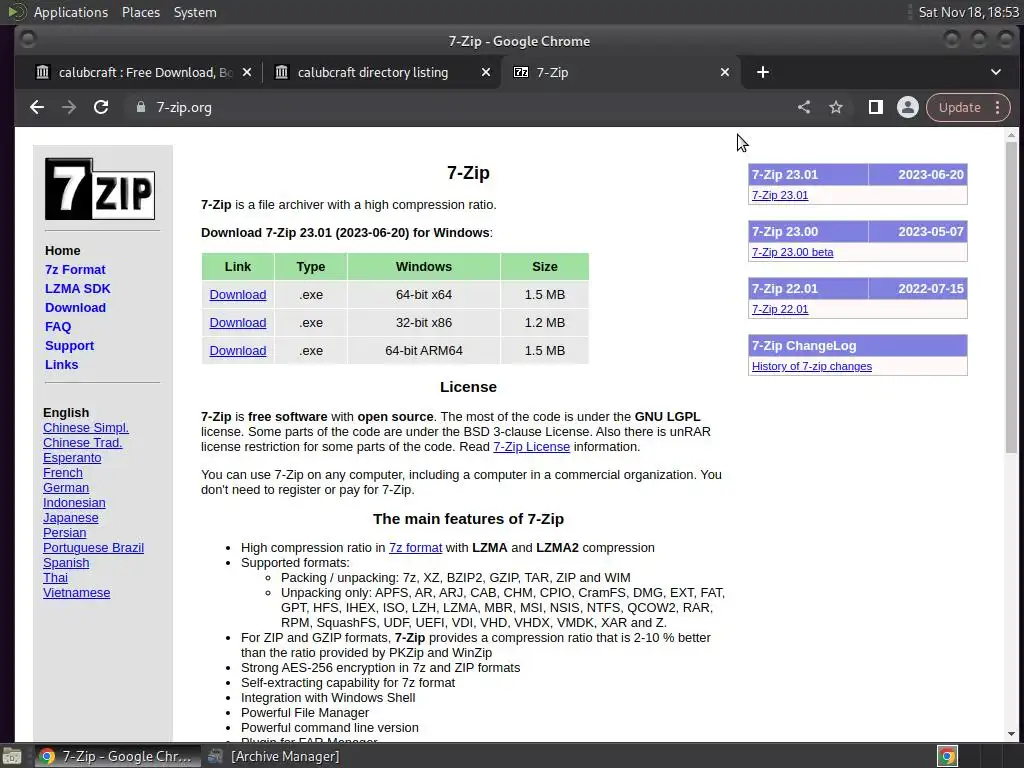Click the forward navigation arrow

[69, 108]
